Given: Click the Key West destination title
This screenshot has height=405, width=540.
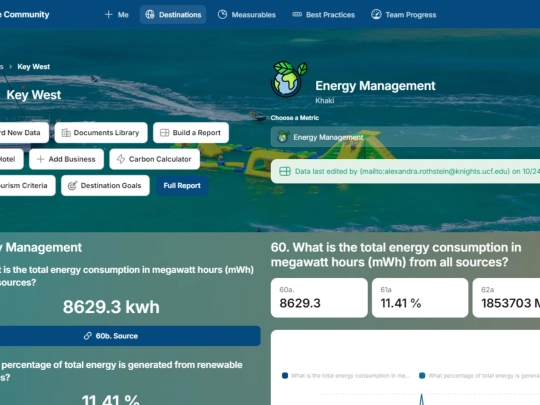Looking at the screenshot, I should click(34, 95).
